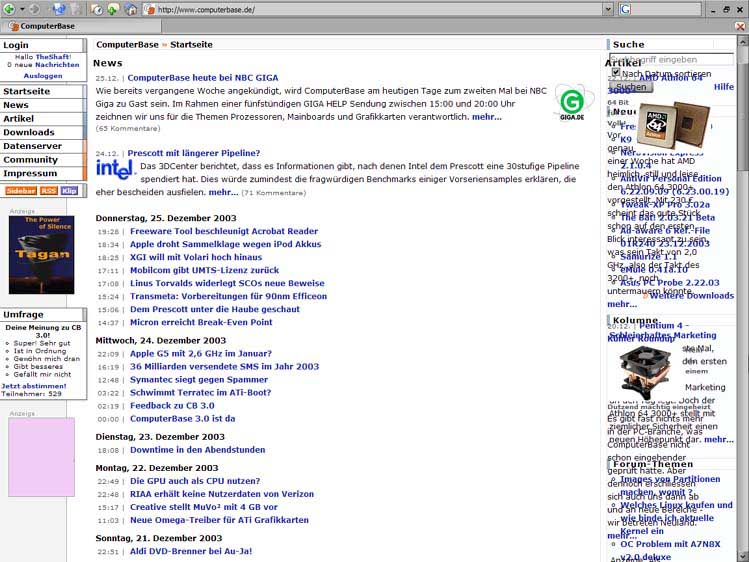749x562 pixels.
Task: Click the green Back arrow button
Action: (9, 9)
